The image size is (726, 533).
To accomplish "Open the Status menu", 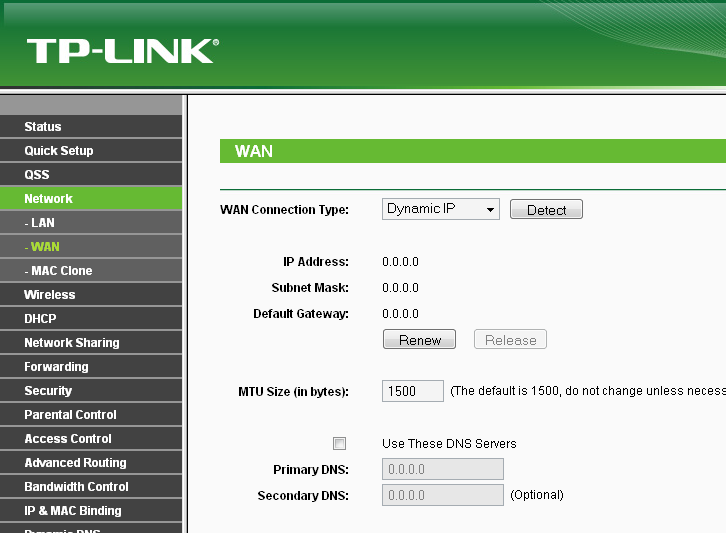I will [91, 126].
